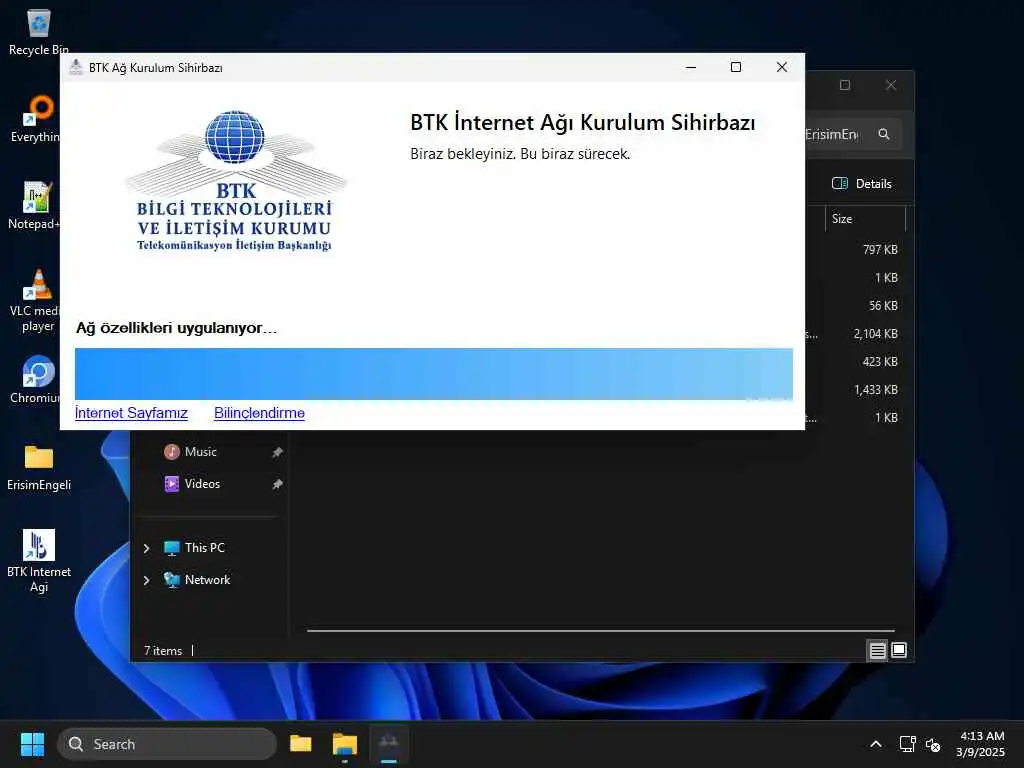
Task: Click search icon in Explorer search box
Action: [884, 134]
